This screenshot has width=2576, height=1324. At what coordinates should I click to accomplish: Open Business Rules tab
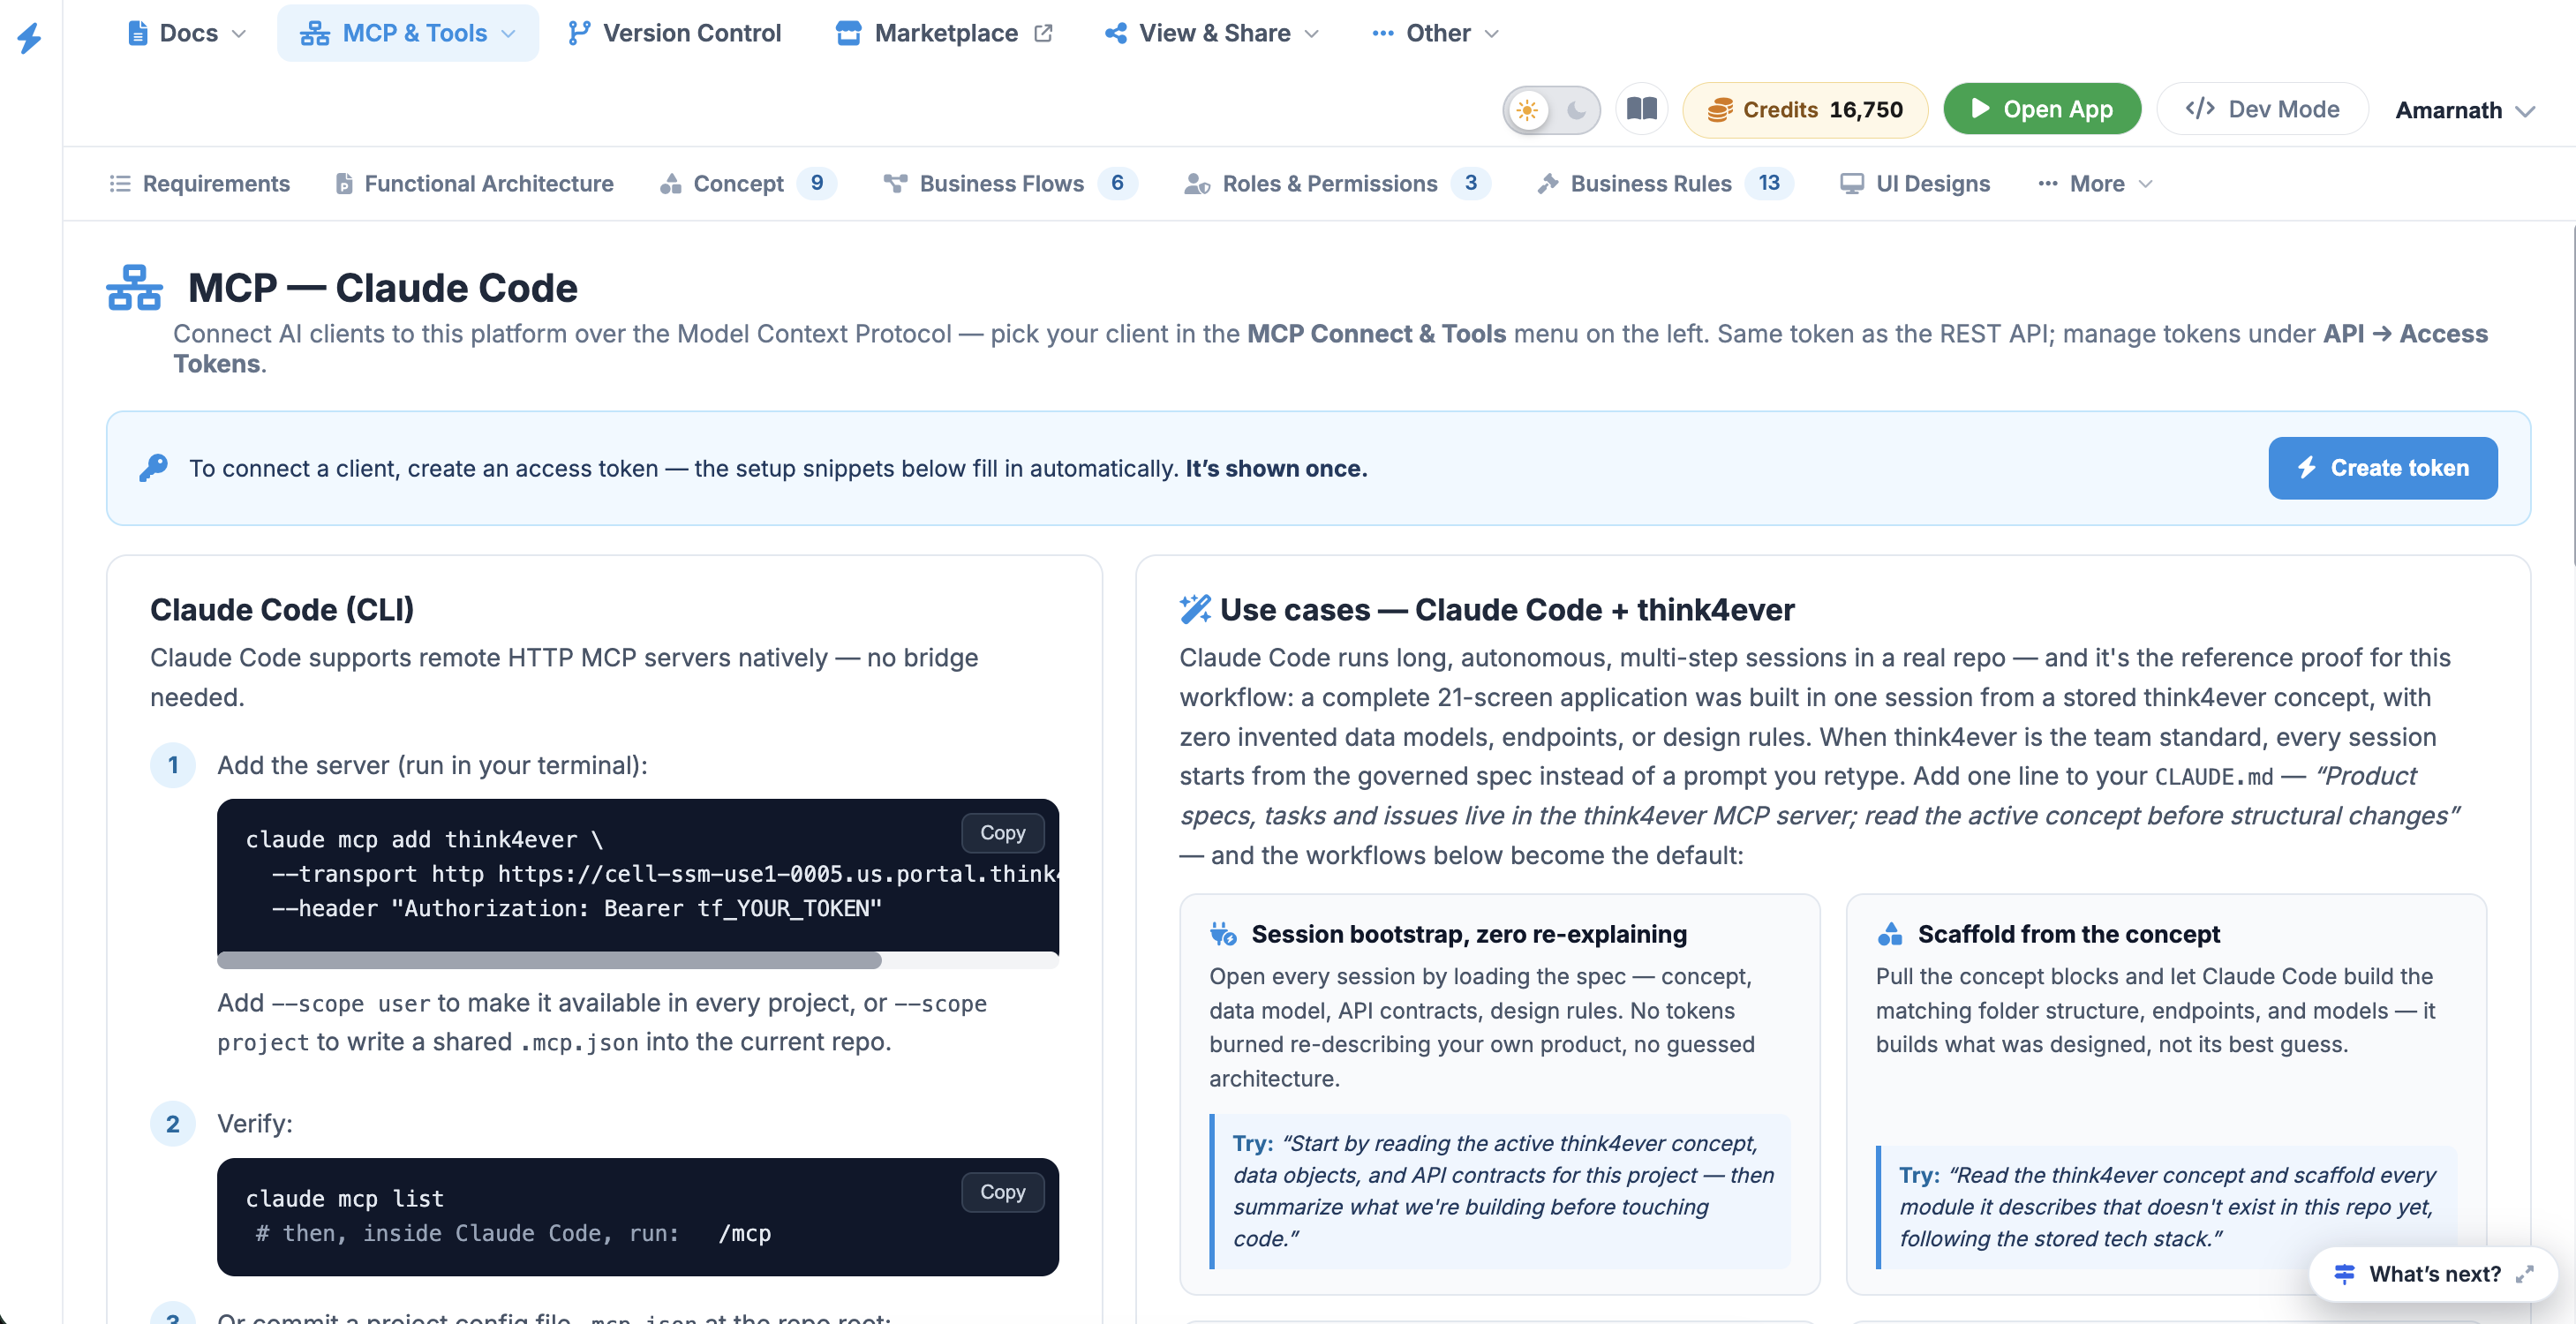pyautogui.click(x=1665, y=184)
